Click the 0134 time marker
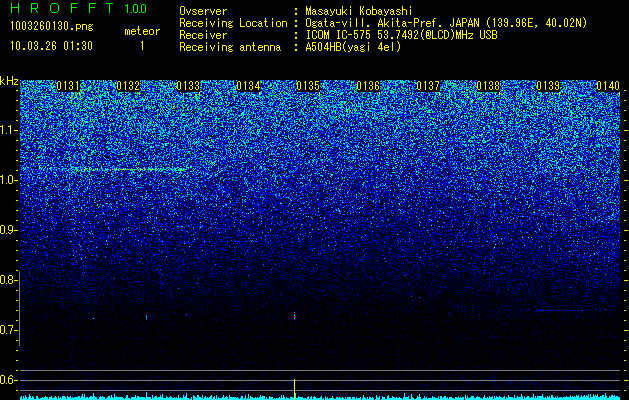The height and width of the screenshot is (400, 629). pyautogui.click(x=248, y=86)
